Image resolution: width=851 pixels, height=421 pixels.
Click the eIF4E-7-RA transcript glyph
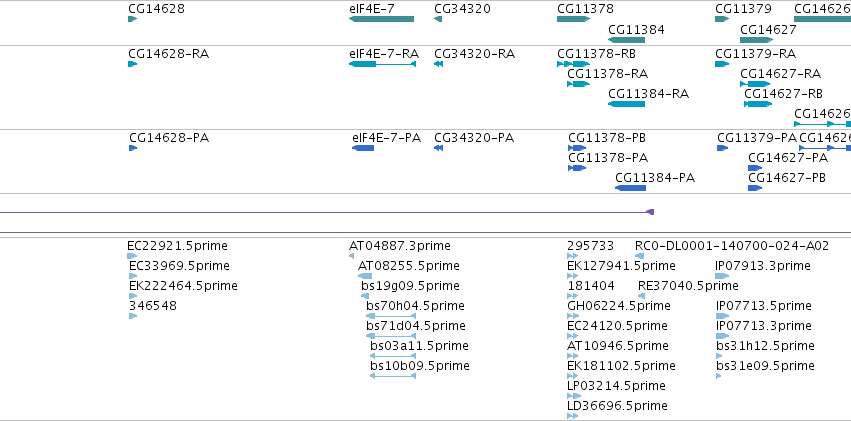(382, 64)
